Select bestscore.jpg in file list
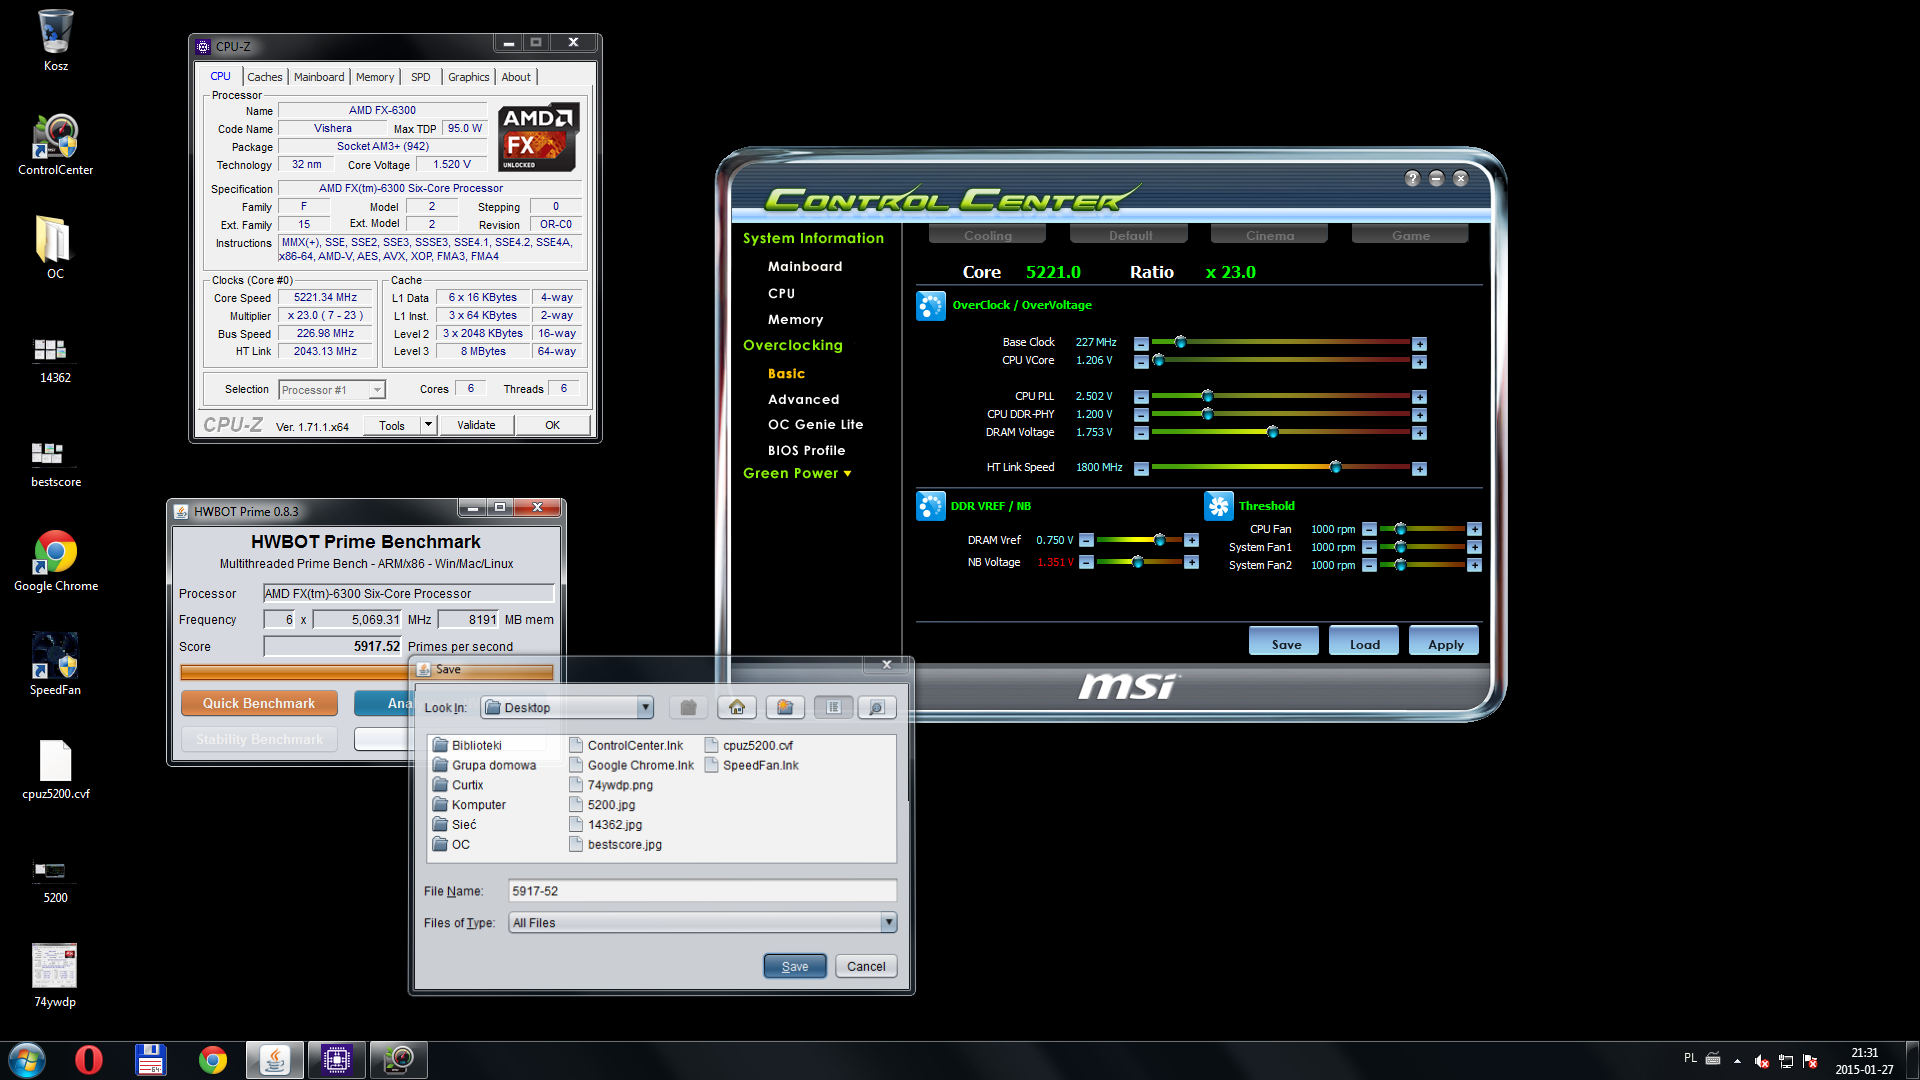Screen dimensions: 1920x1080 [615, 844]
